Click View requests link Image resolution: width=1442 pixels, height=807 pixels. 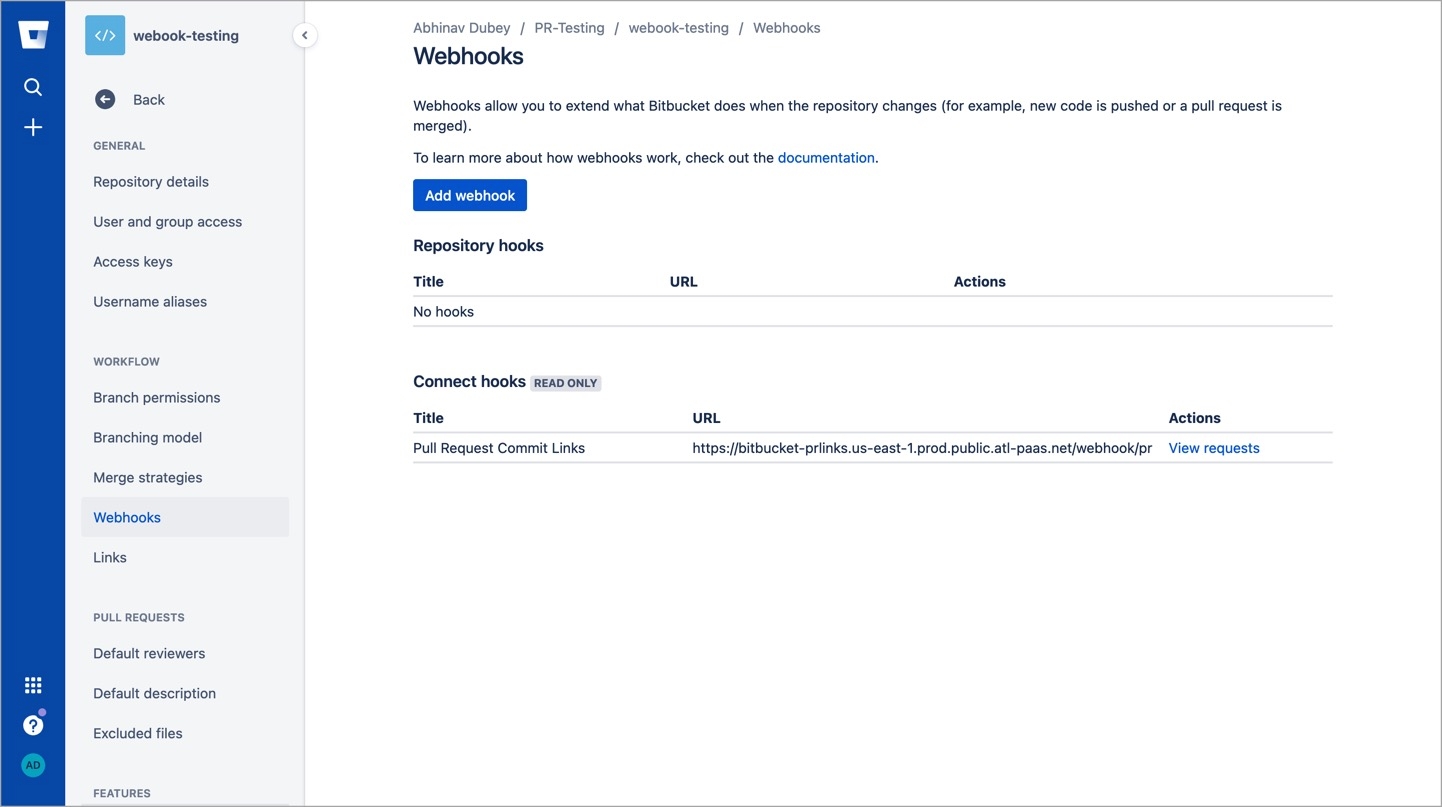(x=1214, y=448)
